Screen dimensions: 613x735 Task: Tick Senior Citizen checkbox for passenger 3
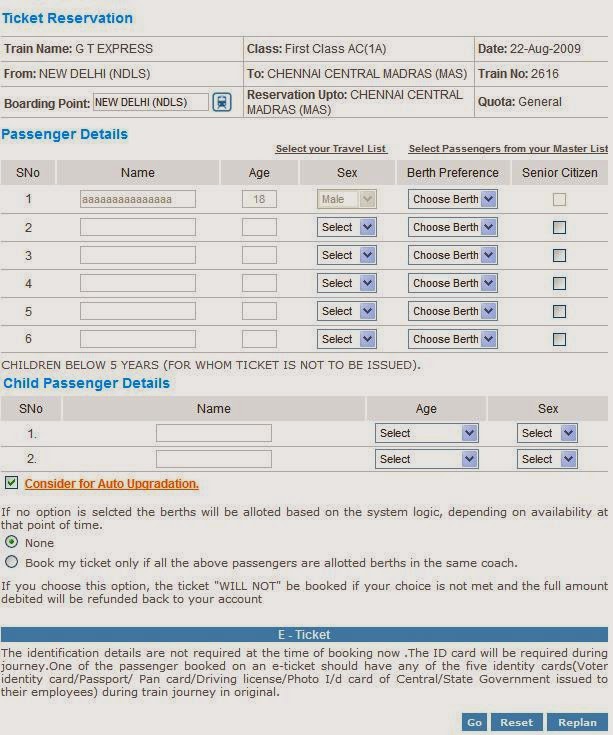click(559, 255)
